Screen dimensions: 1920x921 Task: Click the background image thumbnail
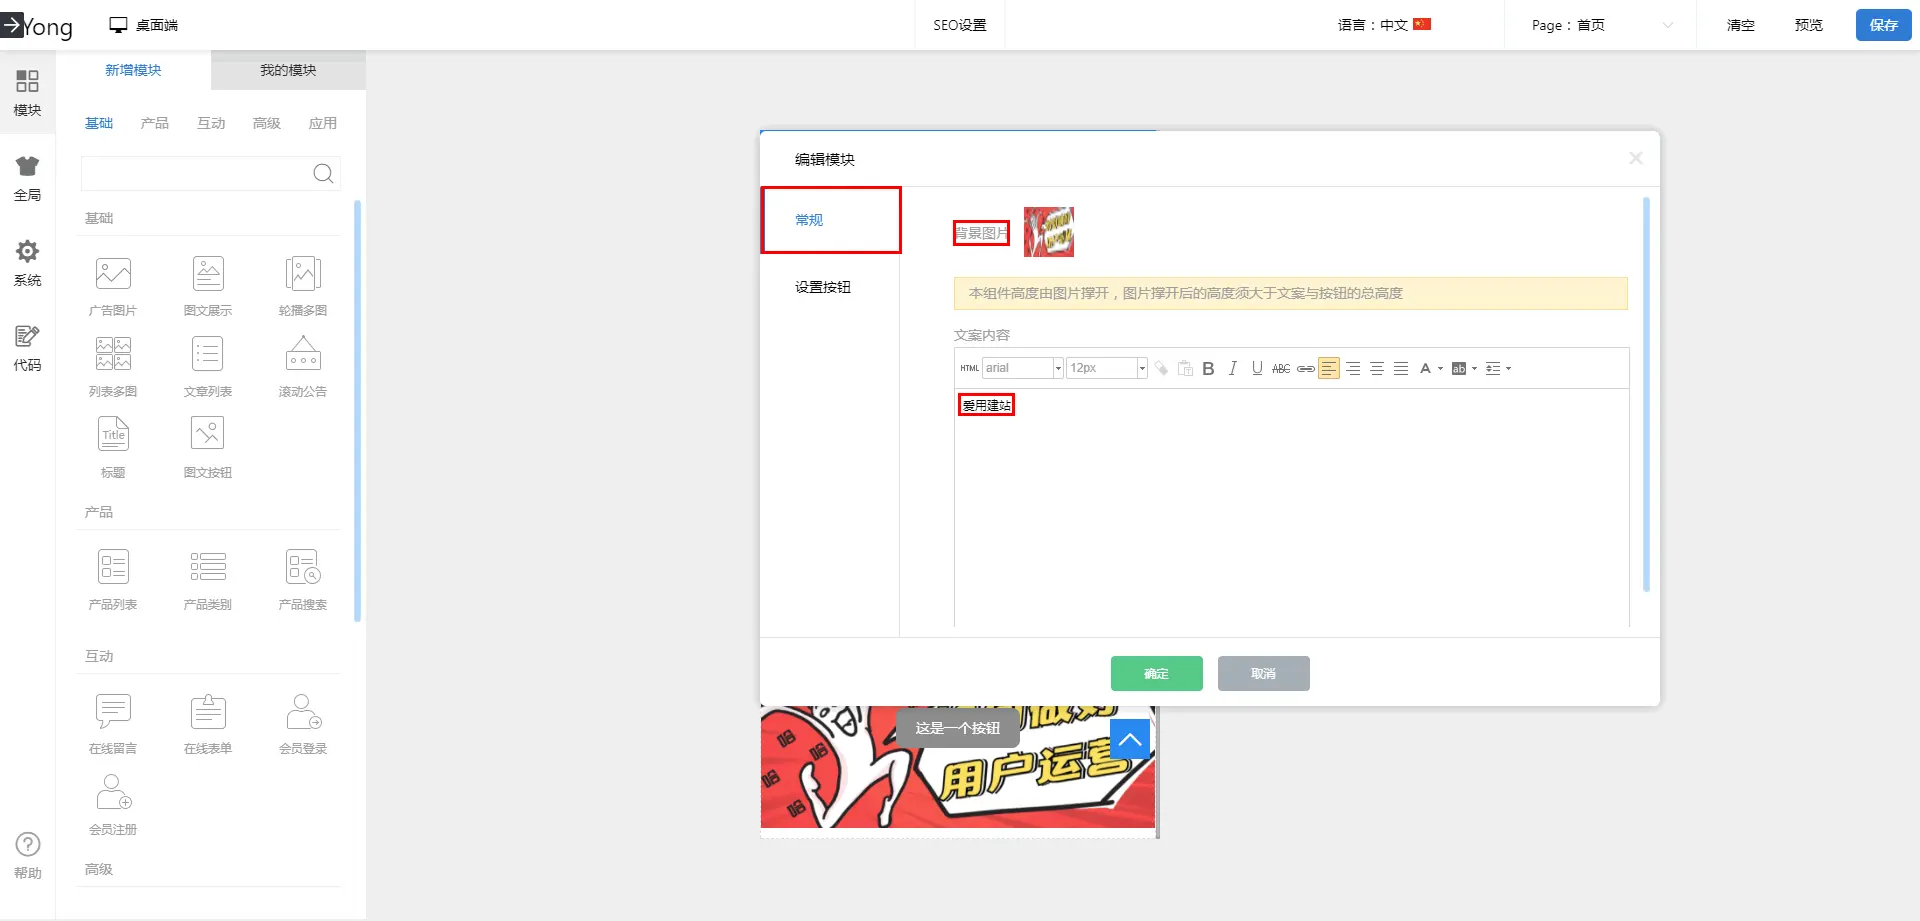(1048, 232)
